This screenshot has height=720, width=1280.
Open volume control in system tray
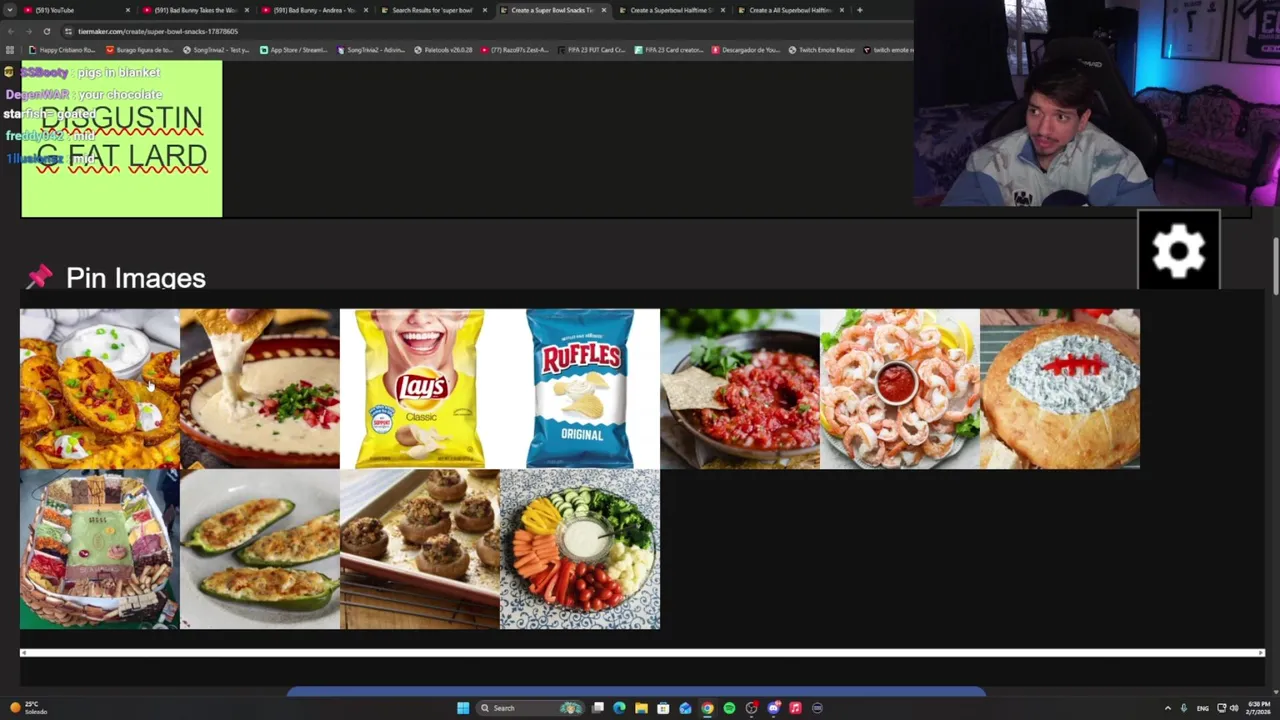(x=1234, y=708)
